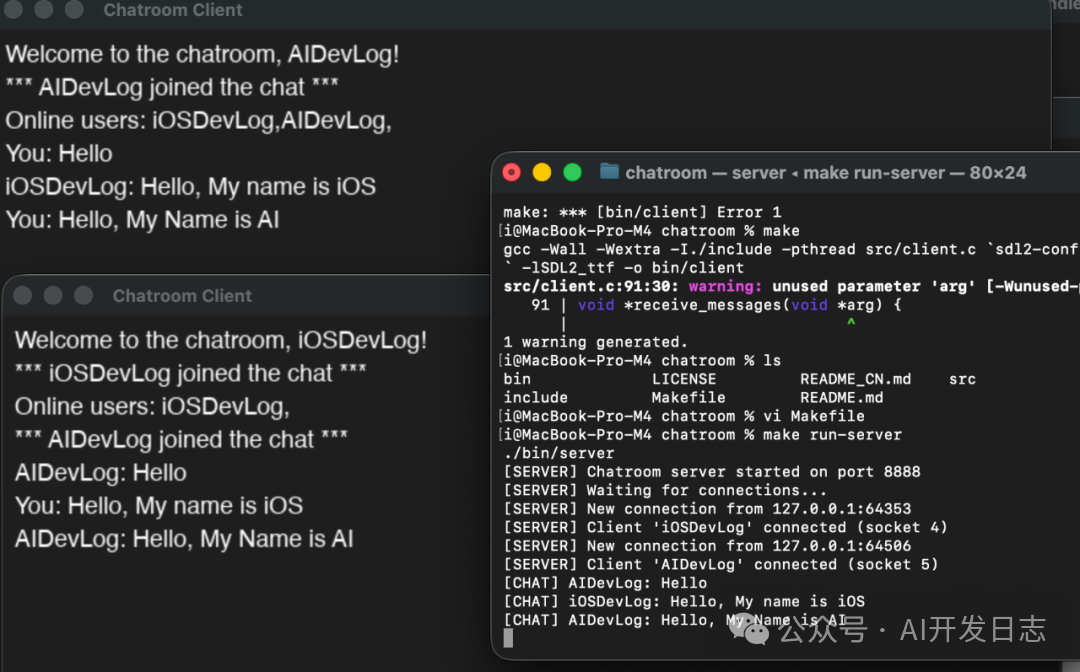The width and height of the screenshot is (1080, 672).
Task: Click the folder icon in terminal title
Action: tap(609, 171)
